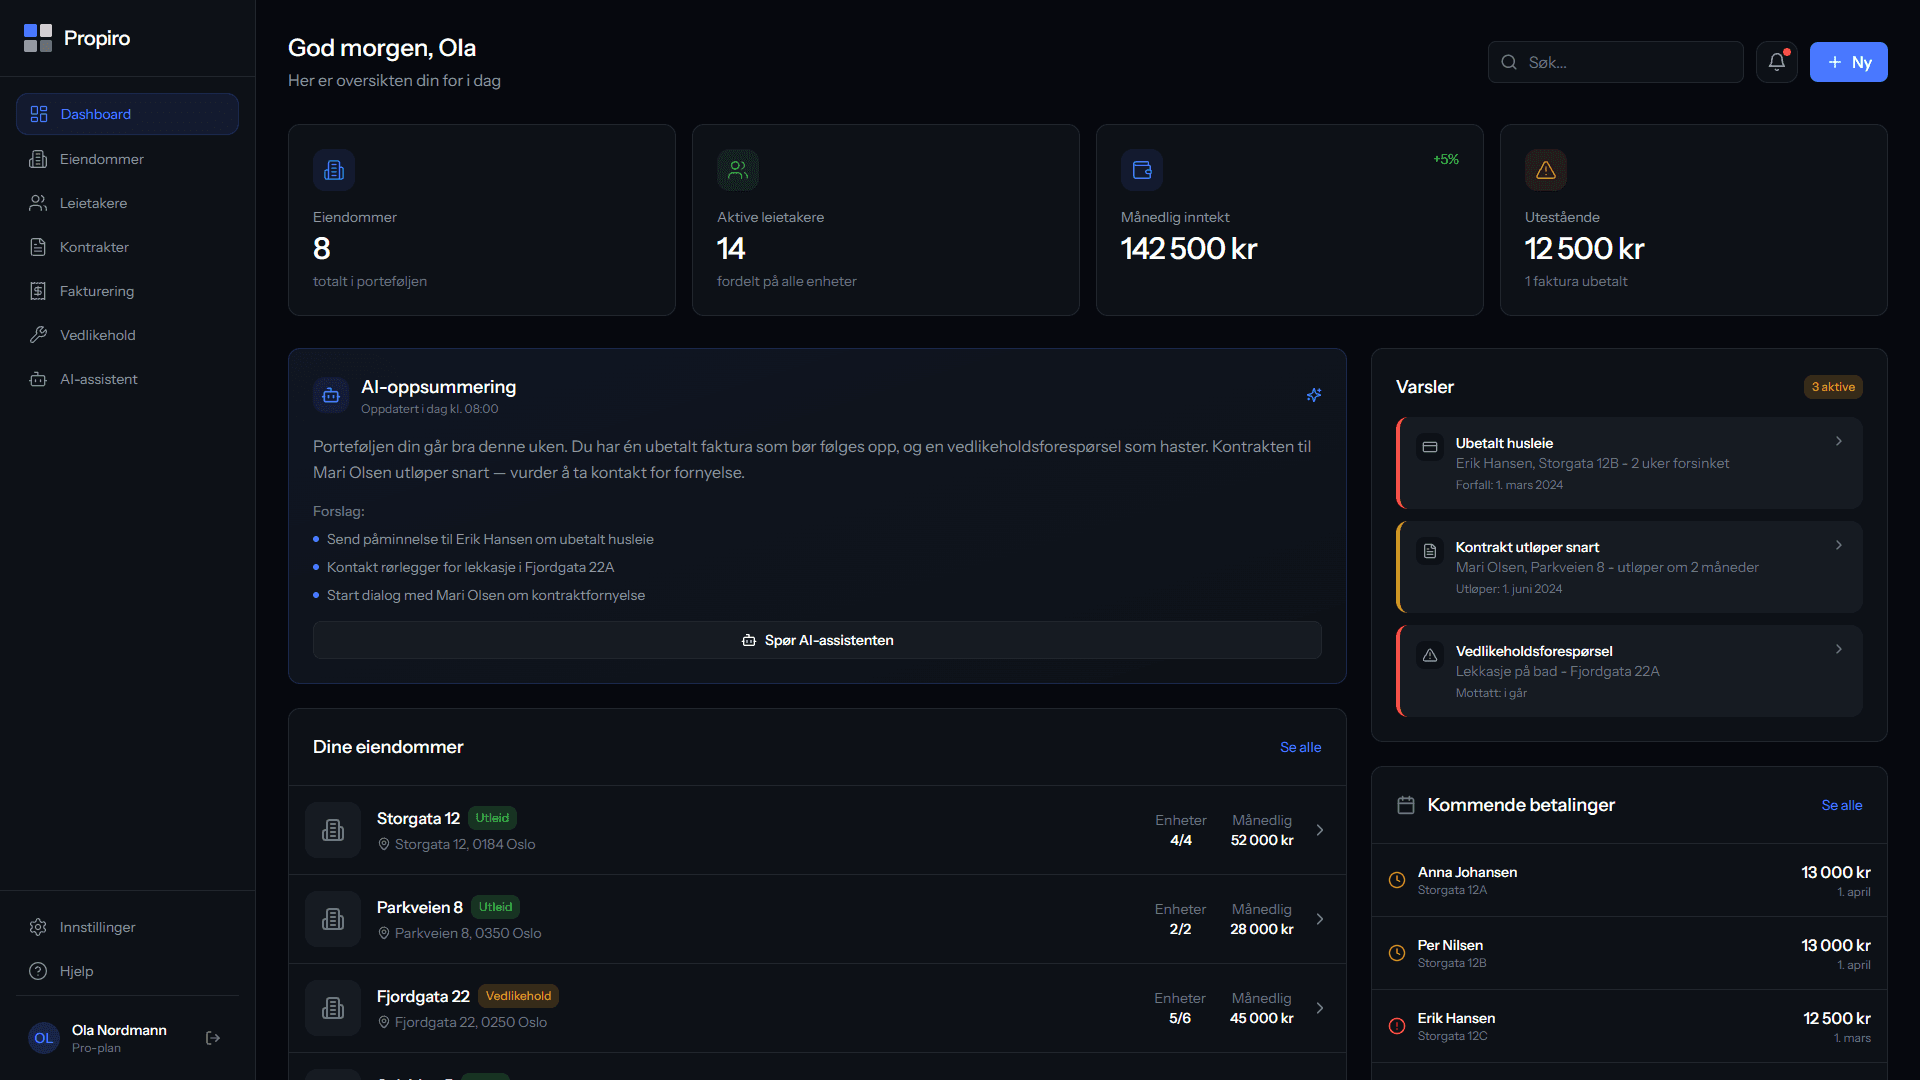
Task: Expand the Ubetalt husleie alert chevron
Action: coord(1838,441)
